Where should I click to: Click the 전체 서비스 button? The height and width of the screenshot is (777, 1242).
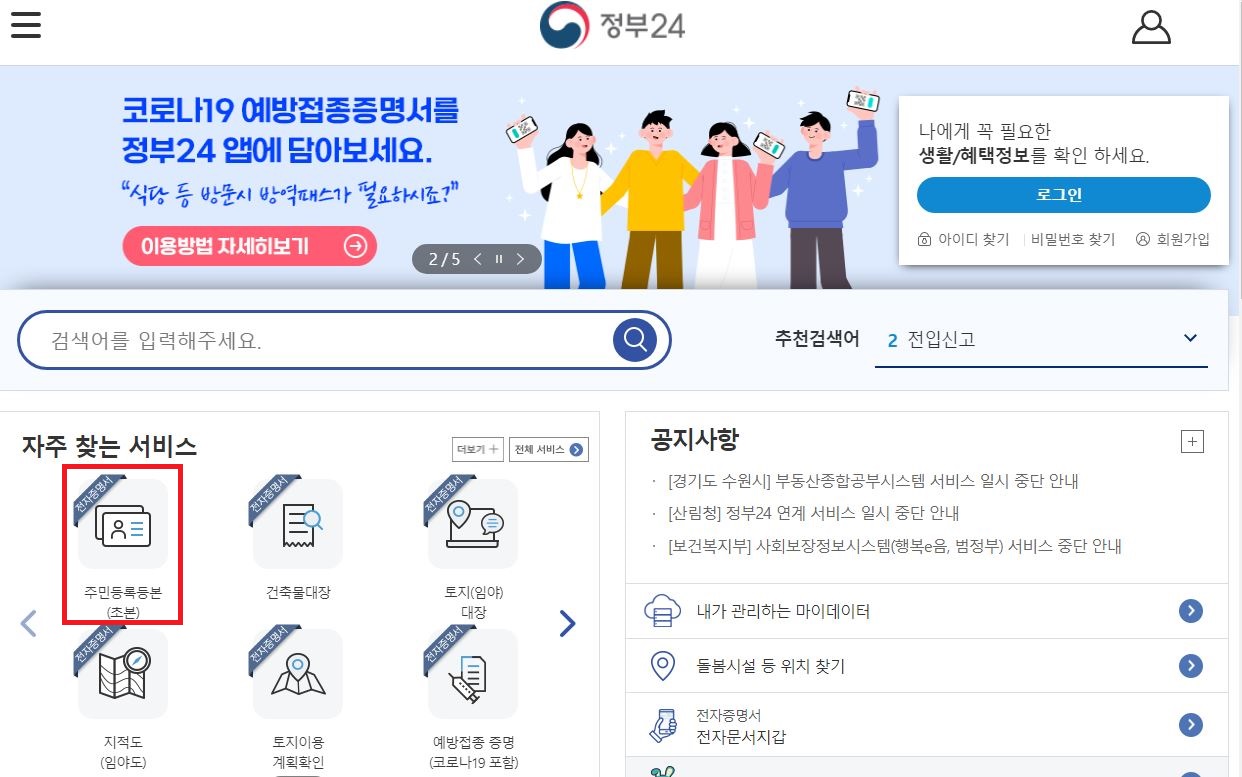[548, 450]
